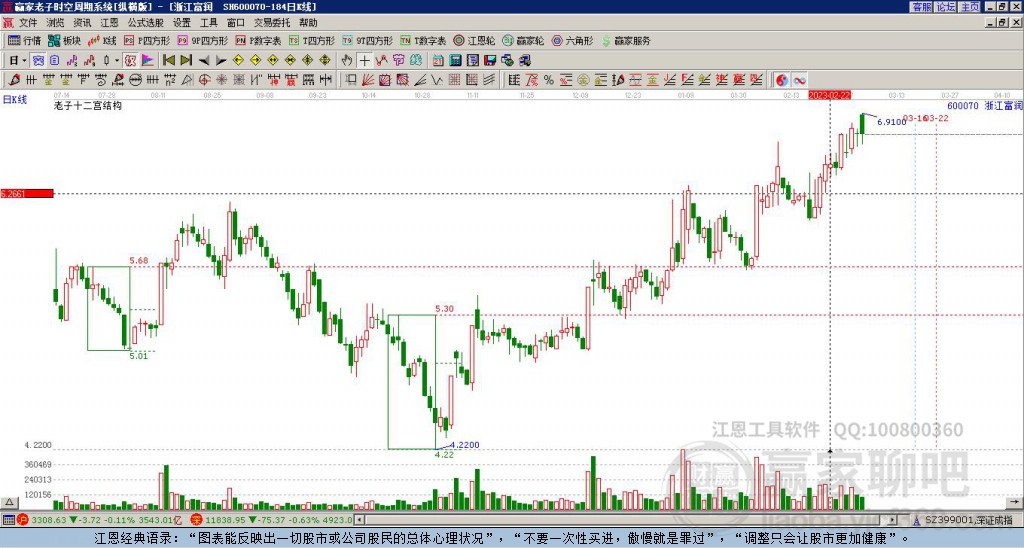Click the up-triangle button at volume panel
Image resolution: width=1024 pixels, height=548 pixels.
pyautogui.click(x=9, y=502)
